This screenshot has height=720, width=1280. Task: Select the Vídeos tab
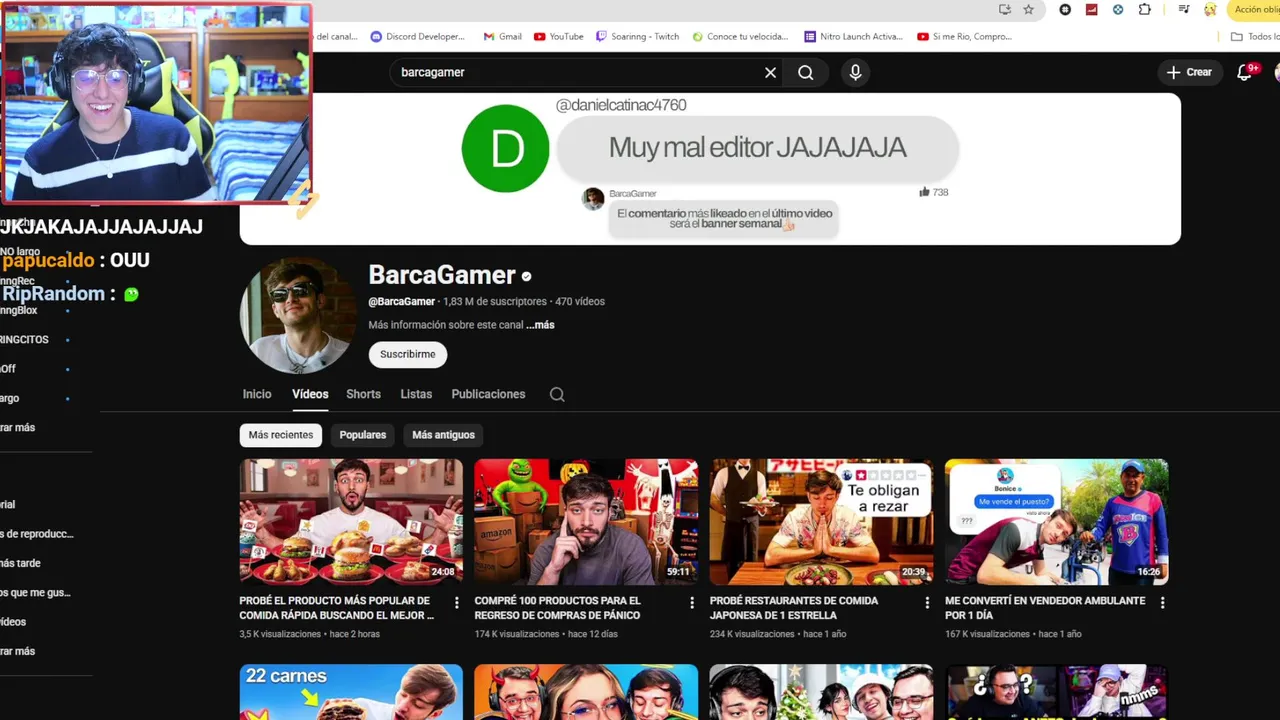click(x=310, y=394)
